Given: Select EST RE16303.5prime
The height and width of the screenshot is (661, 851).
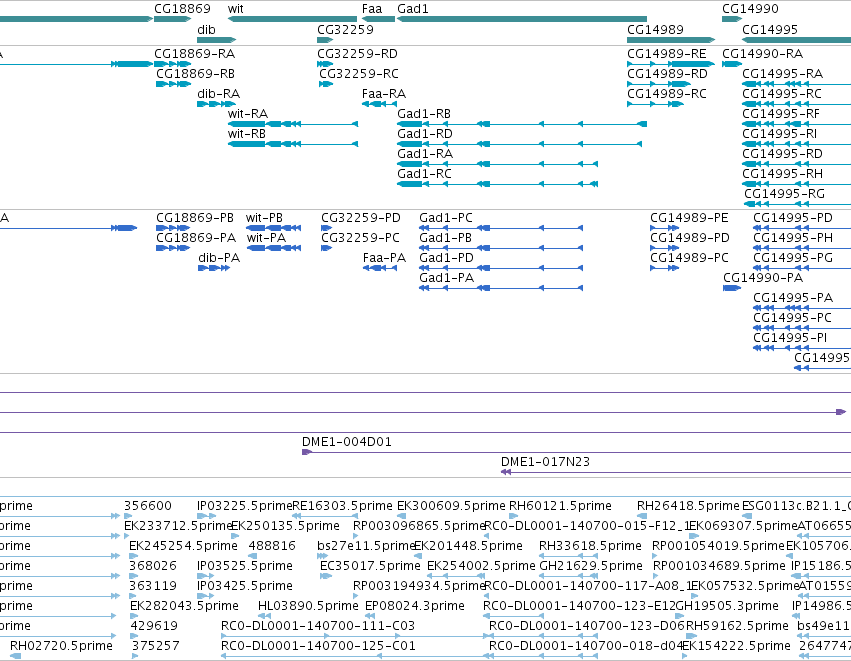Looking at the screenshot, I should [x=325, y=516].
